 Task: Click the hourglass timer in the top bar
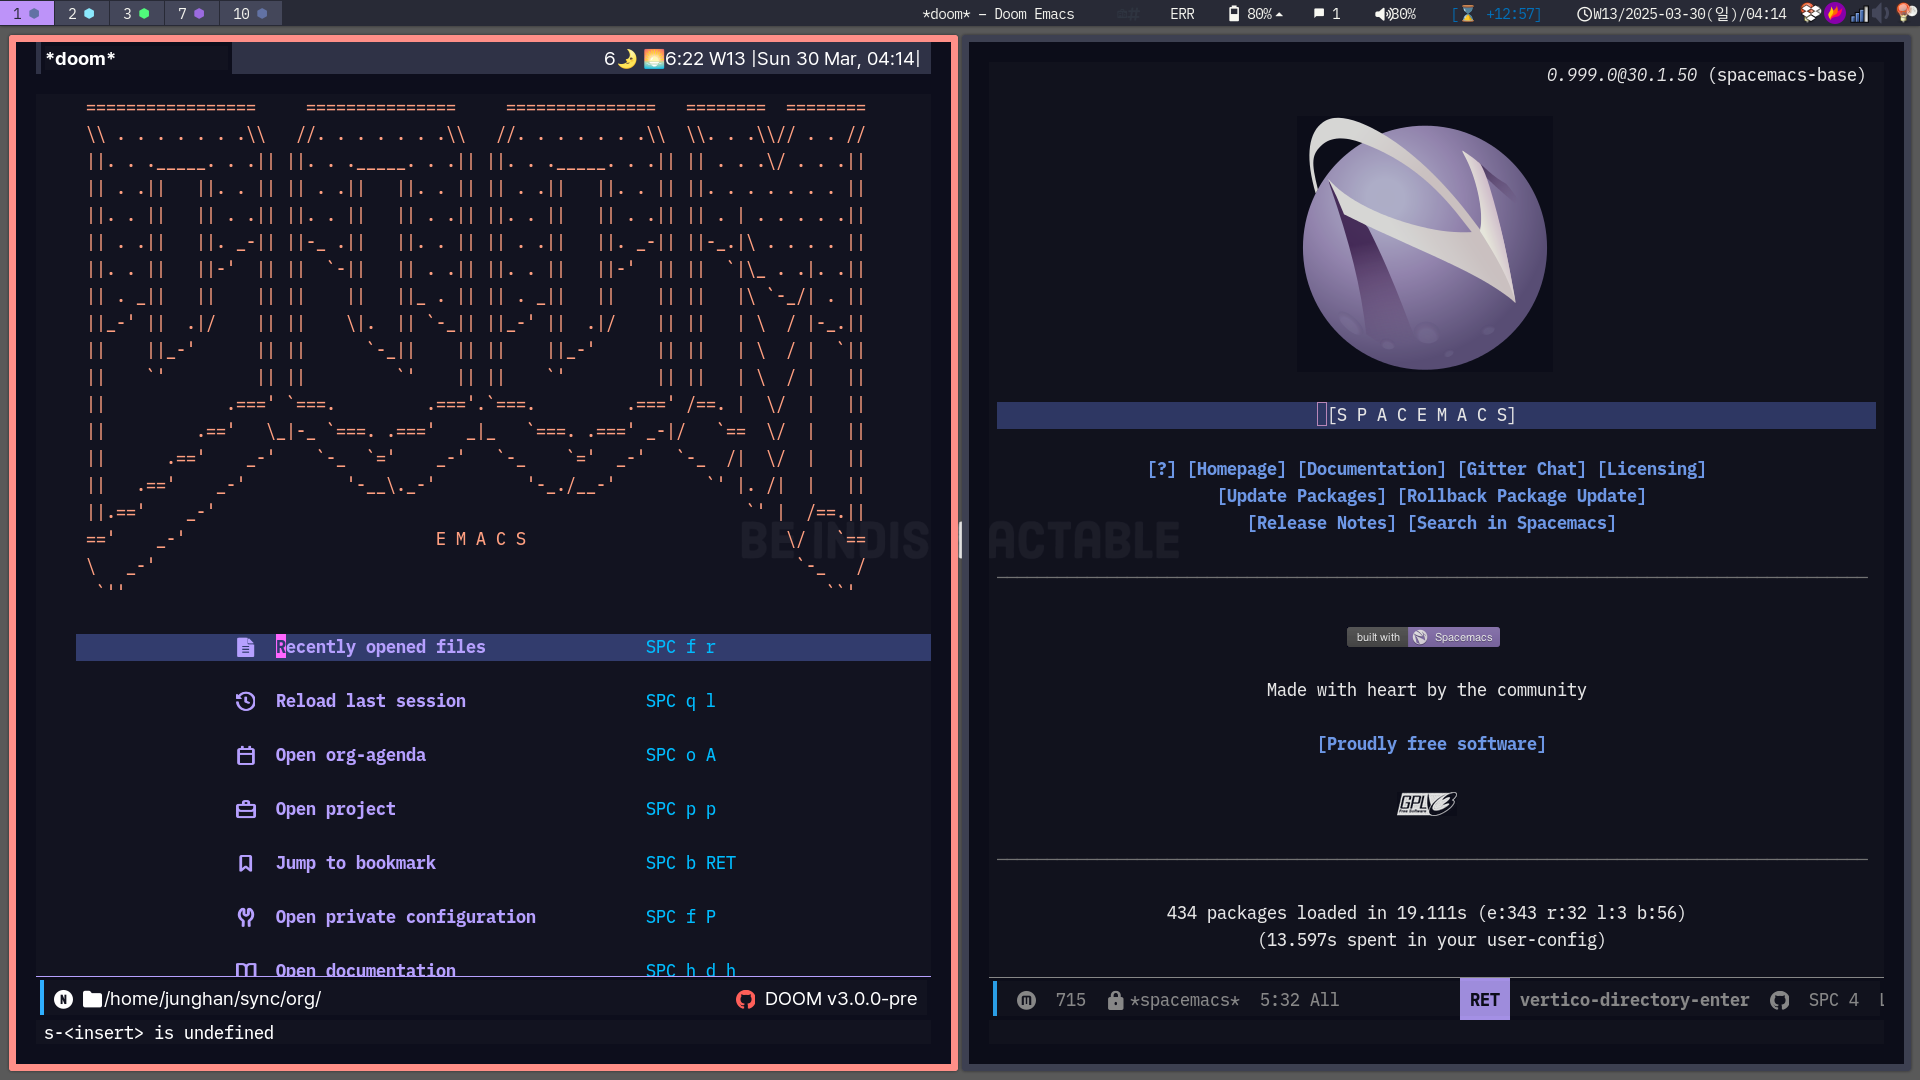[x=1496, y=14]
